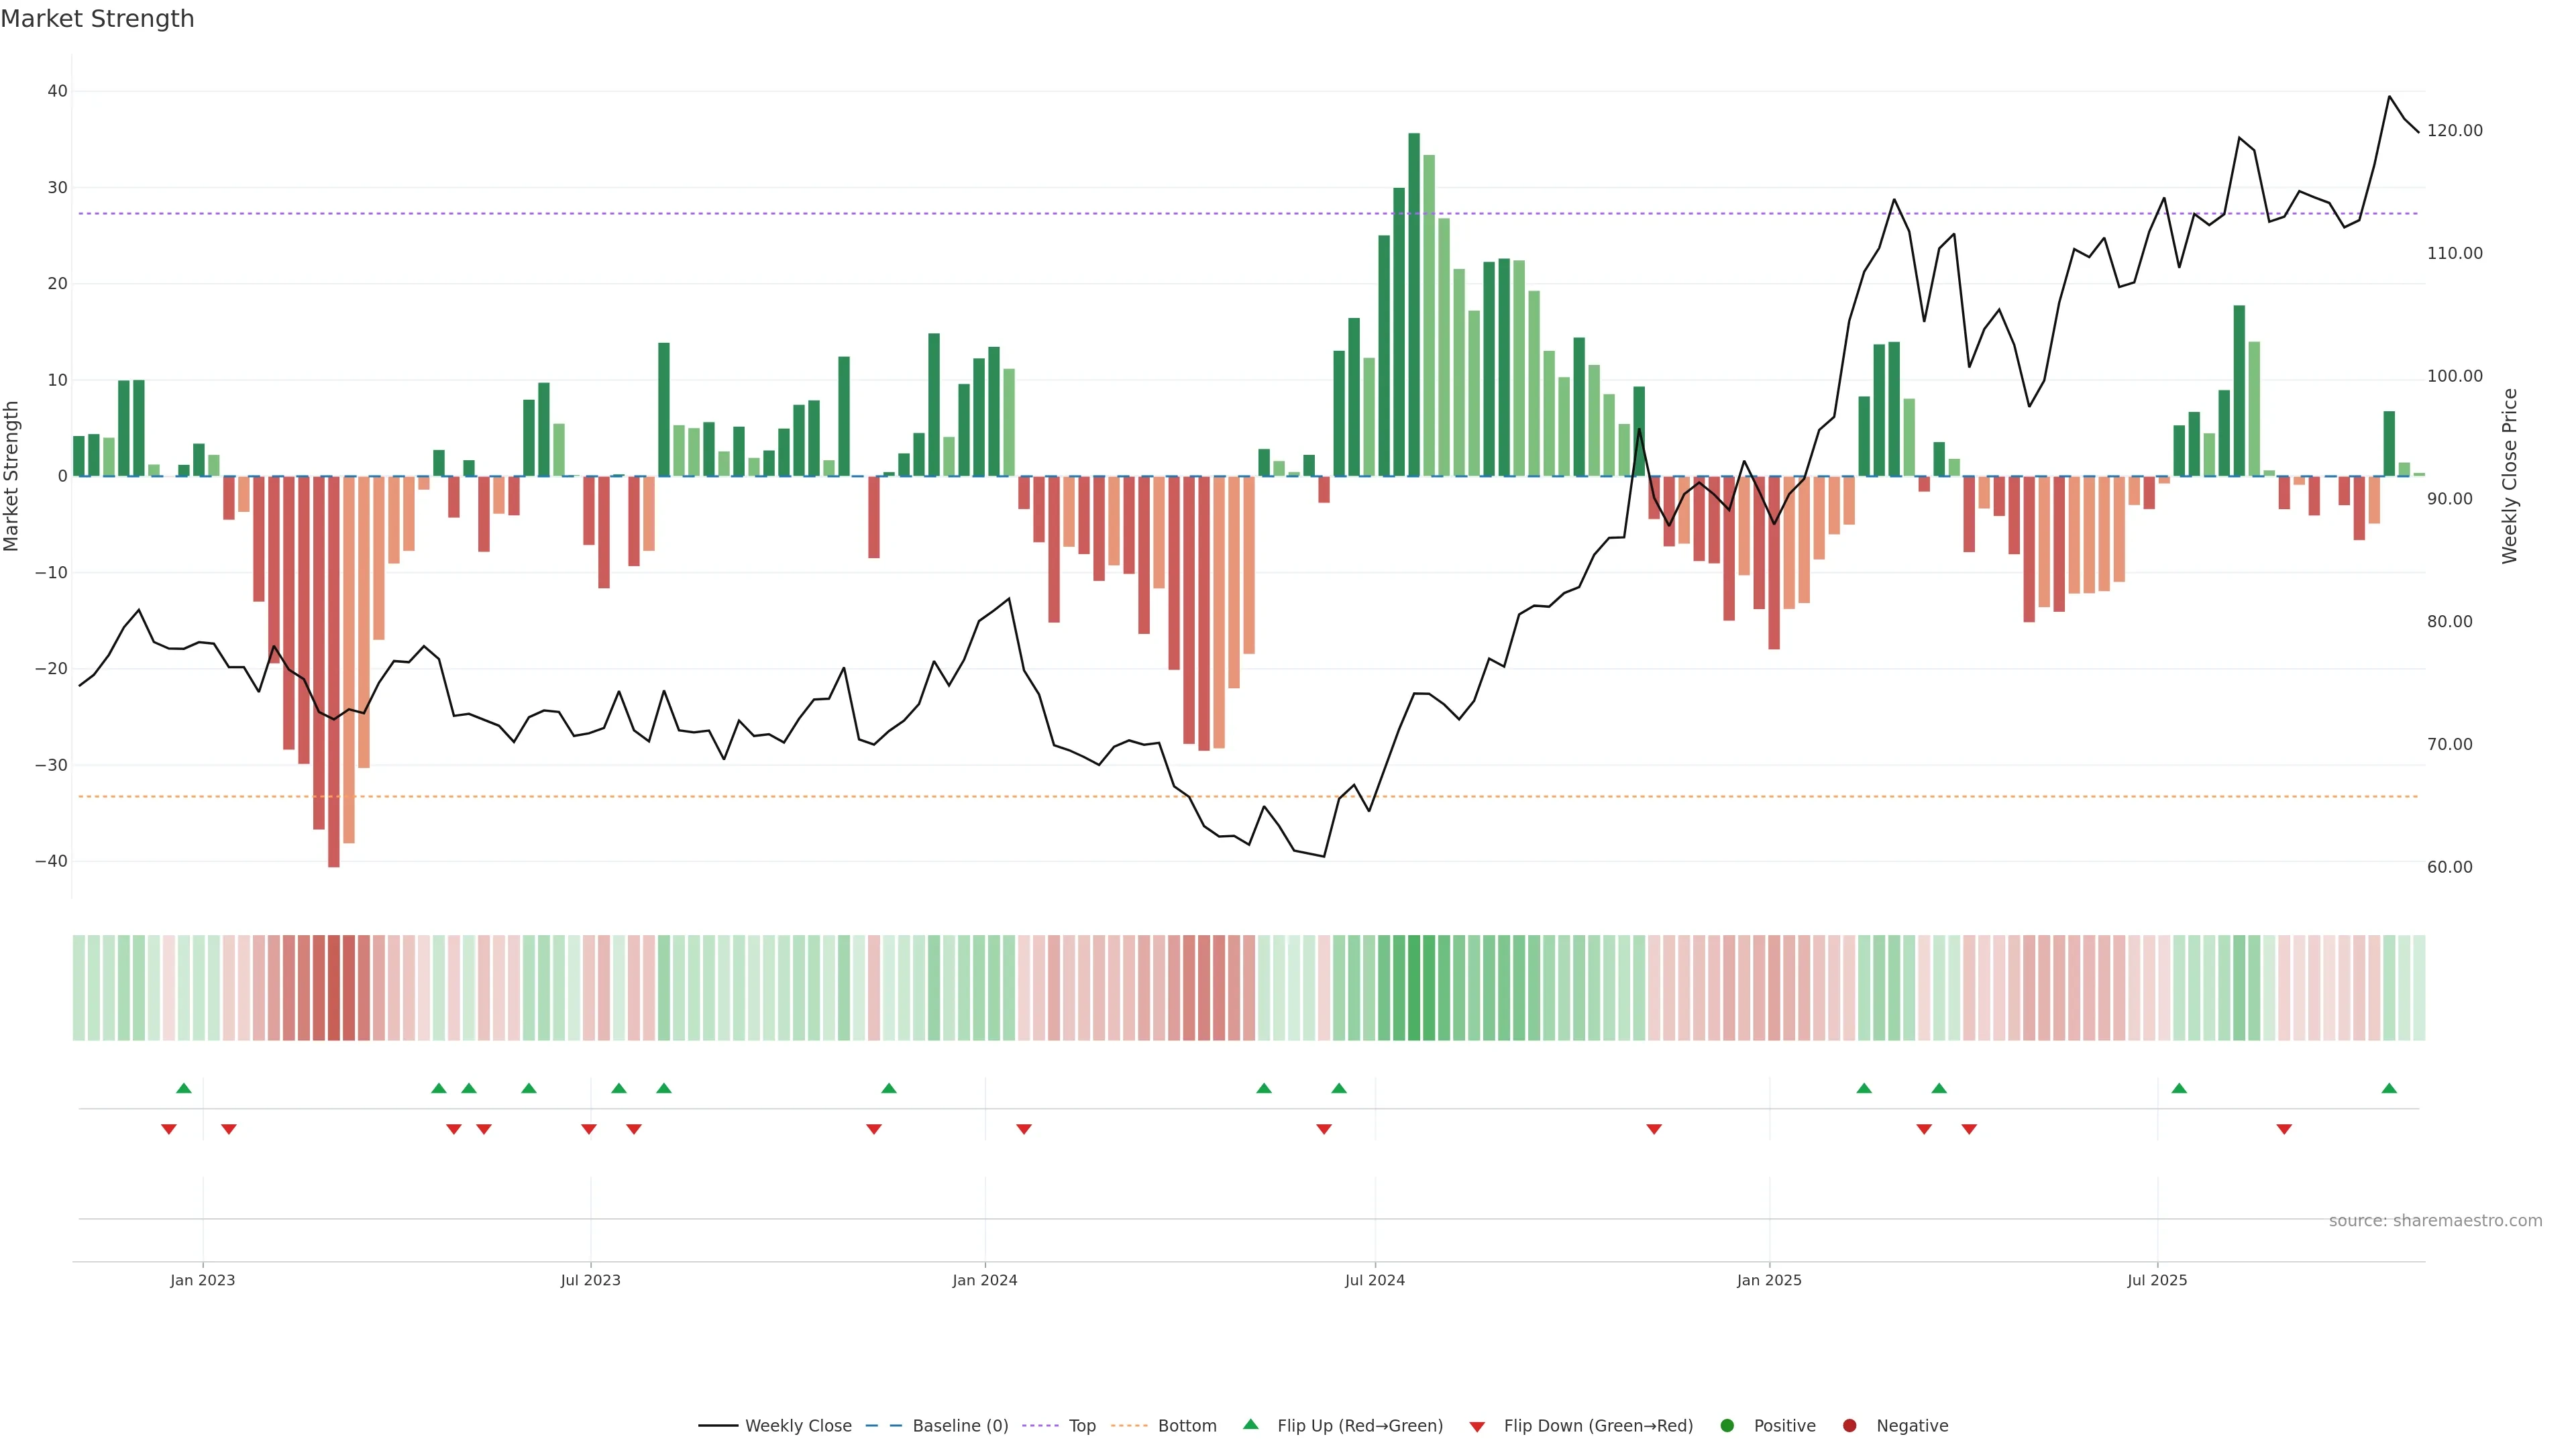Screen dimensions: 2576x1449
Task: Click the Jul 2025 x-axis label
Action: click(x=2157, y=1280)
